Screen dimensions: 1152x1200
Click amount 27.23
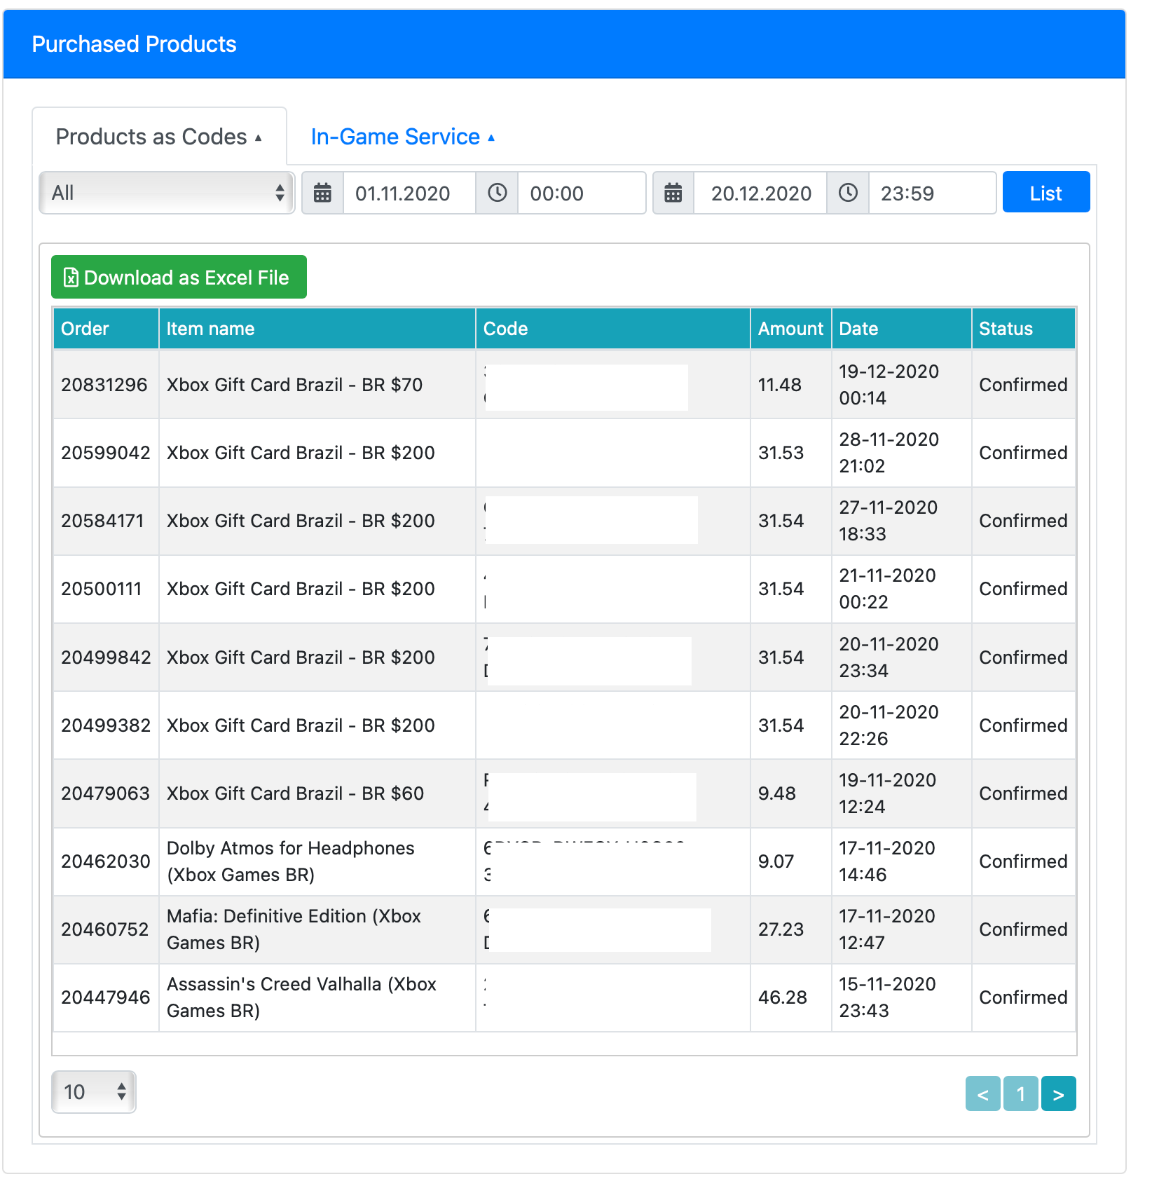coord(781,930)
